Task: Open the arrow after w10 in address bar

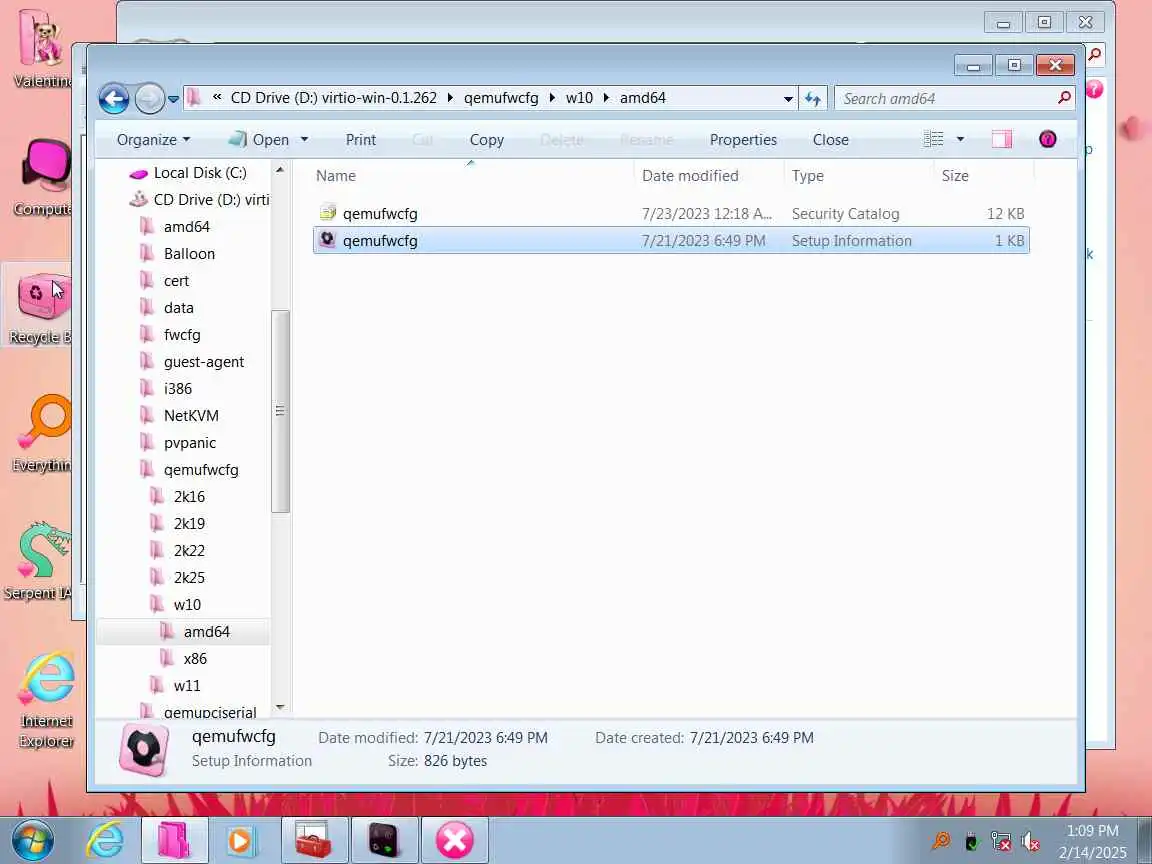Action: pyautogui.click(x=606, y=98)
